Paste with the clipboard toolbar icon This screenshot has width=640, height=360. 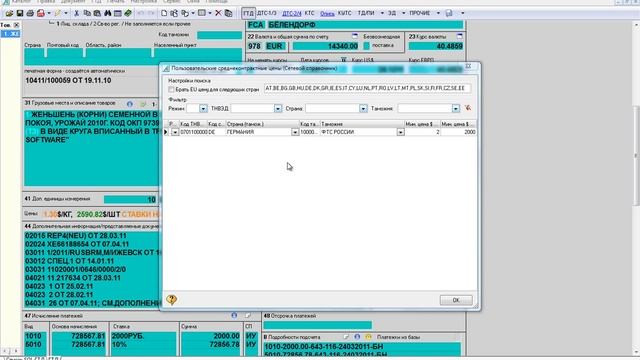(x=97, y=13)
